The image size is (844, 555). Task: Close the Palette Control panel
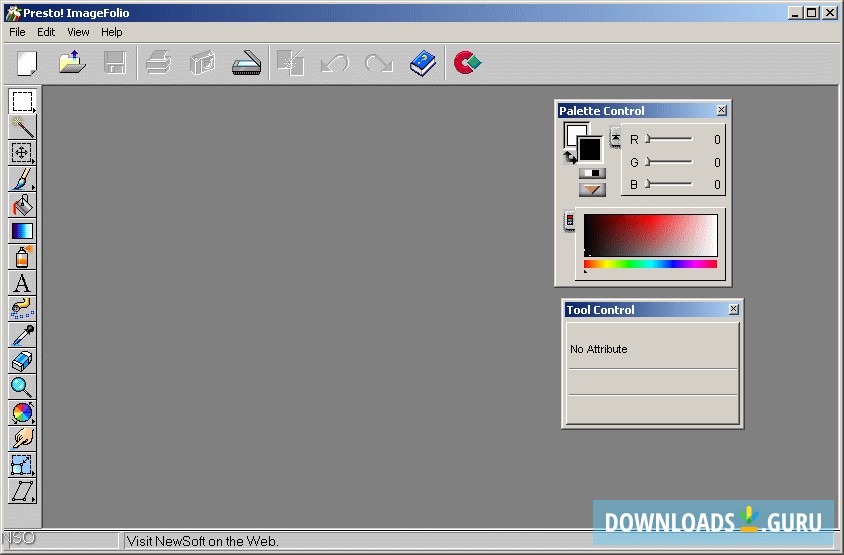click(722, 110)
